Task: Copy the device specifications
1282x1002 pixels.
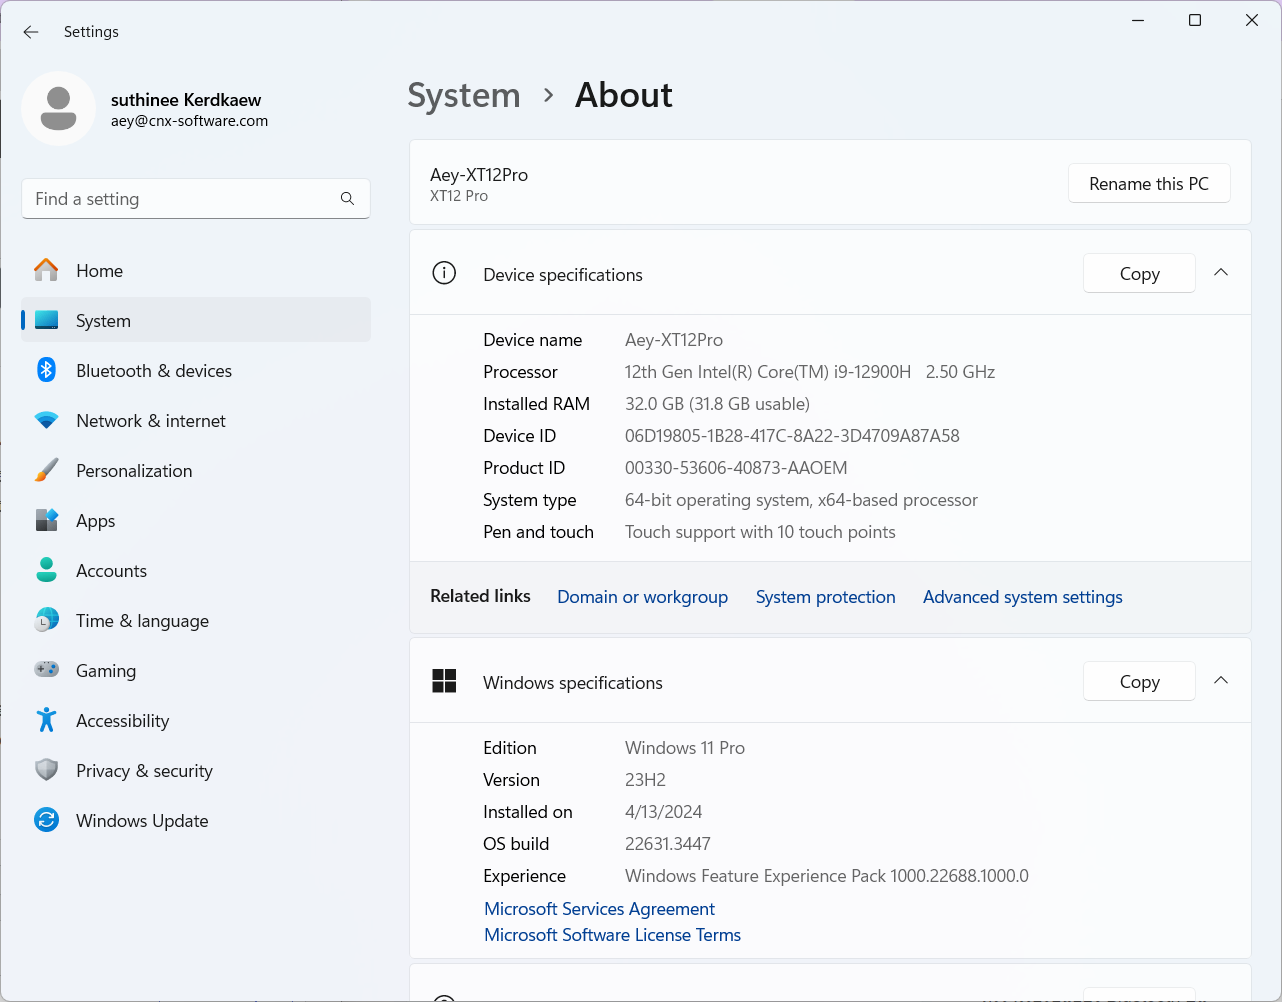Action: pyautogui.click(x=1139, y=273)
